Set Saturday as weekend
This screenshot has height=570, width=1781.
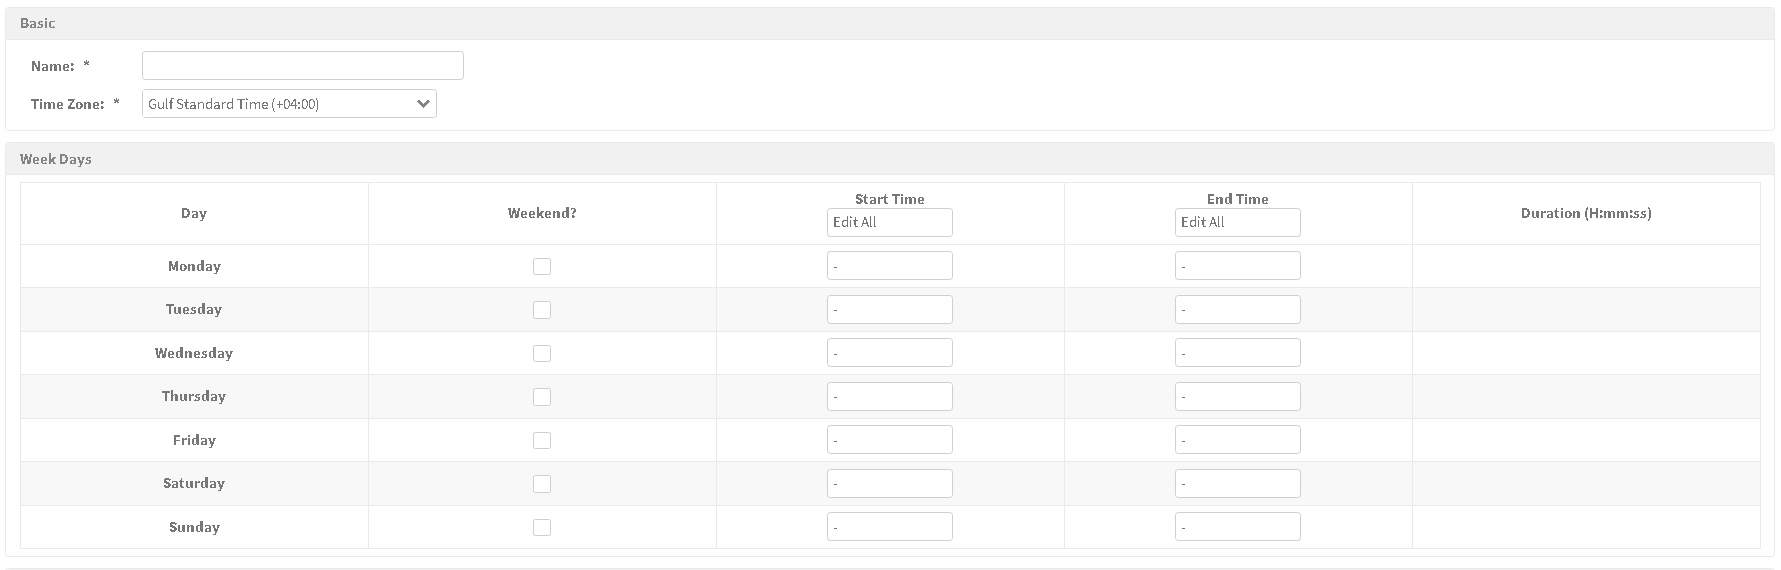tap(542, 484)
